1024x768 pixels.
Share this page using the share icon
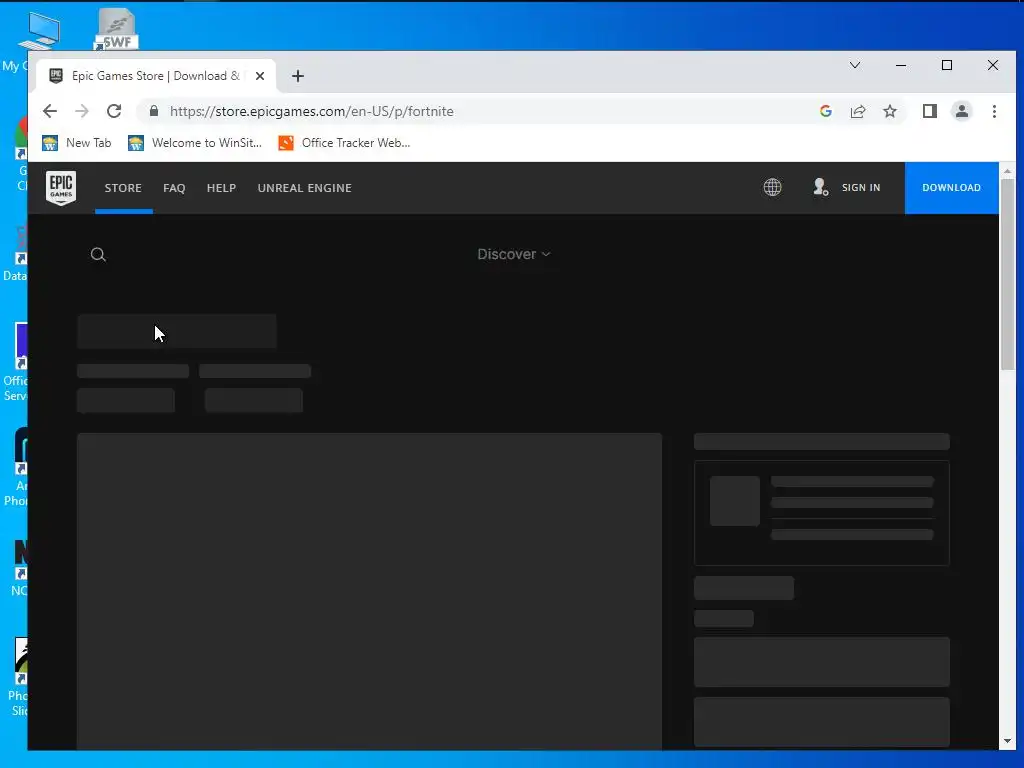(857, 111)
